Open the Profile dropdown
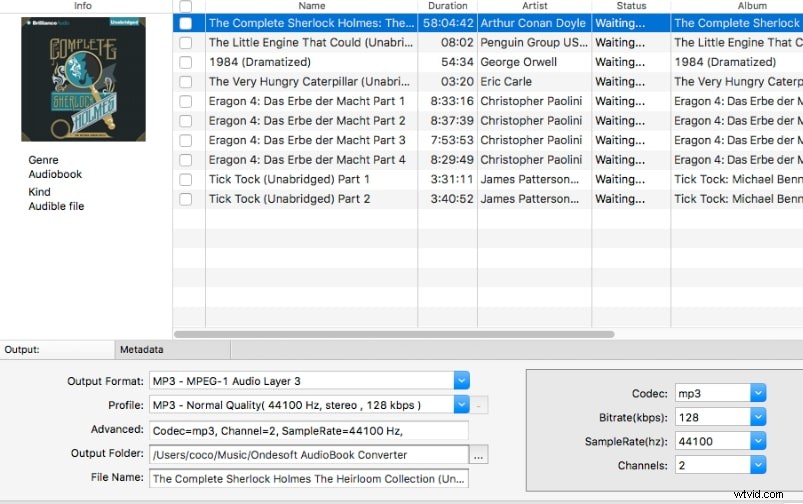This screenshot has width=803, height=504. pyautogui.click(x=461, y=405)
